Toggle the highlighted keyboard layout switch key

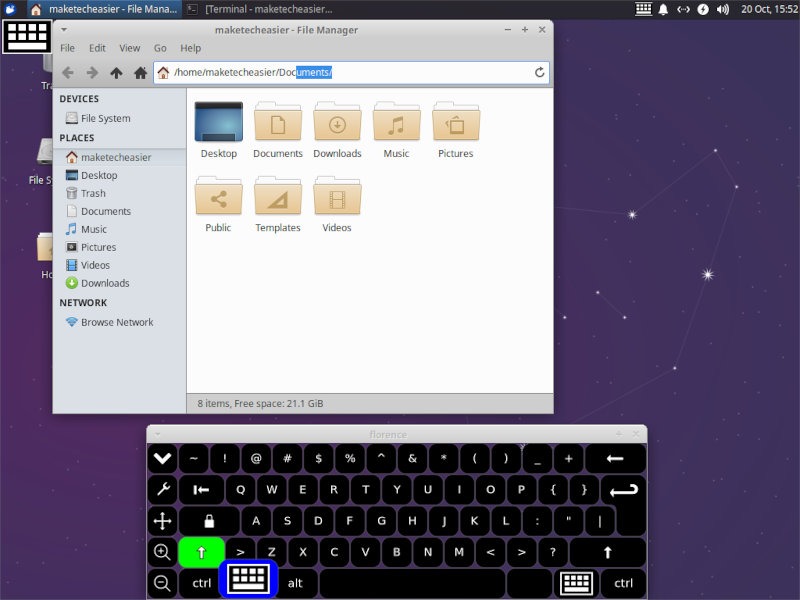[247, 582]
